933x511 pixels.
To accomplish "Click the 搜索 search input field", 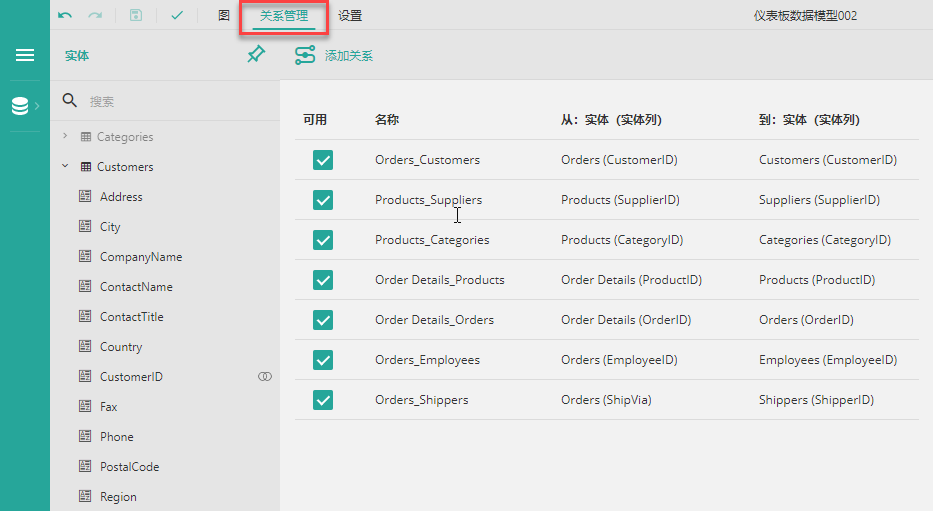I will [179, 101].
